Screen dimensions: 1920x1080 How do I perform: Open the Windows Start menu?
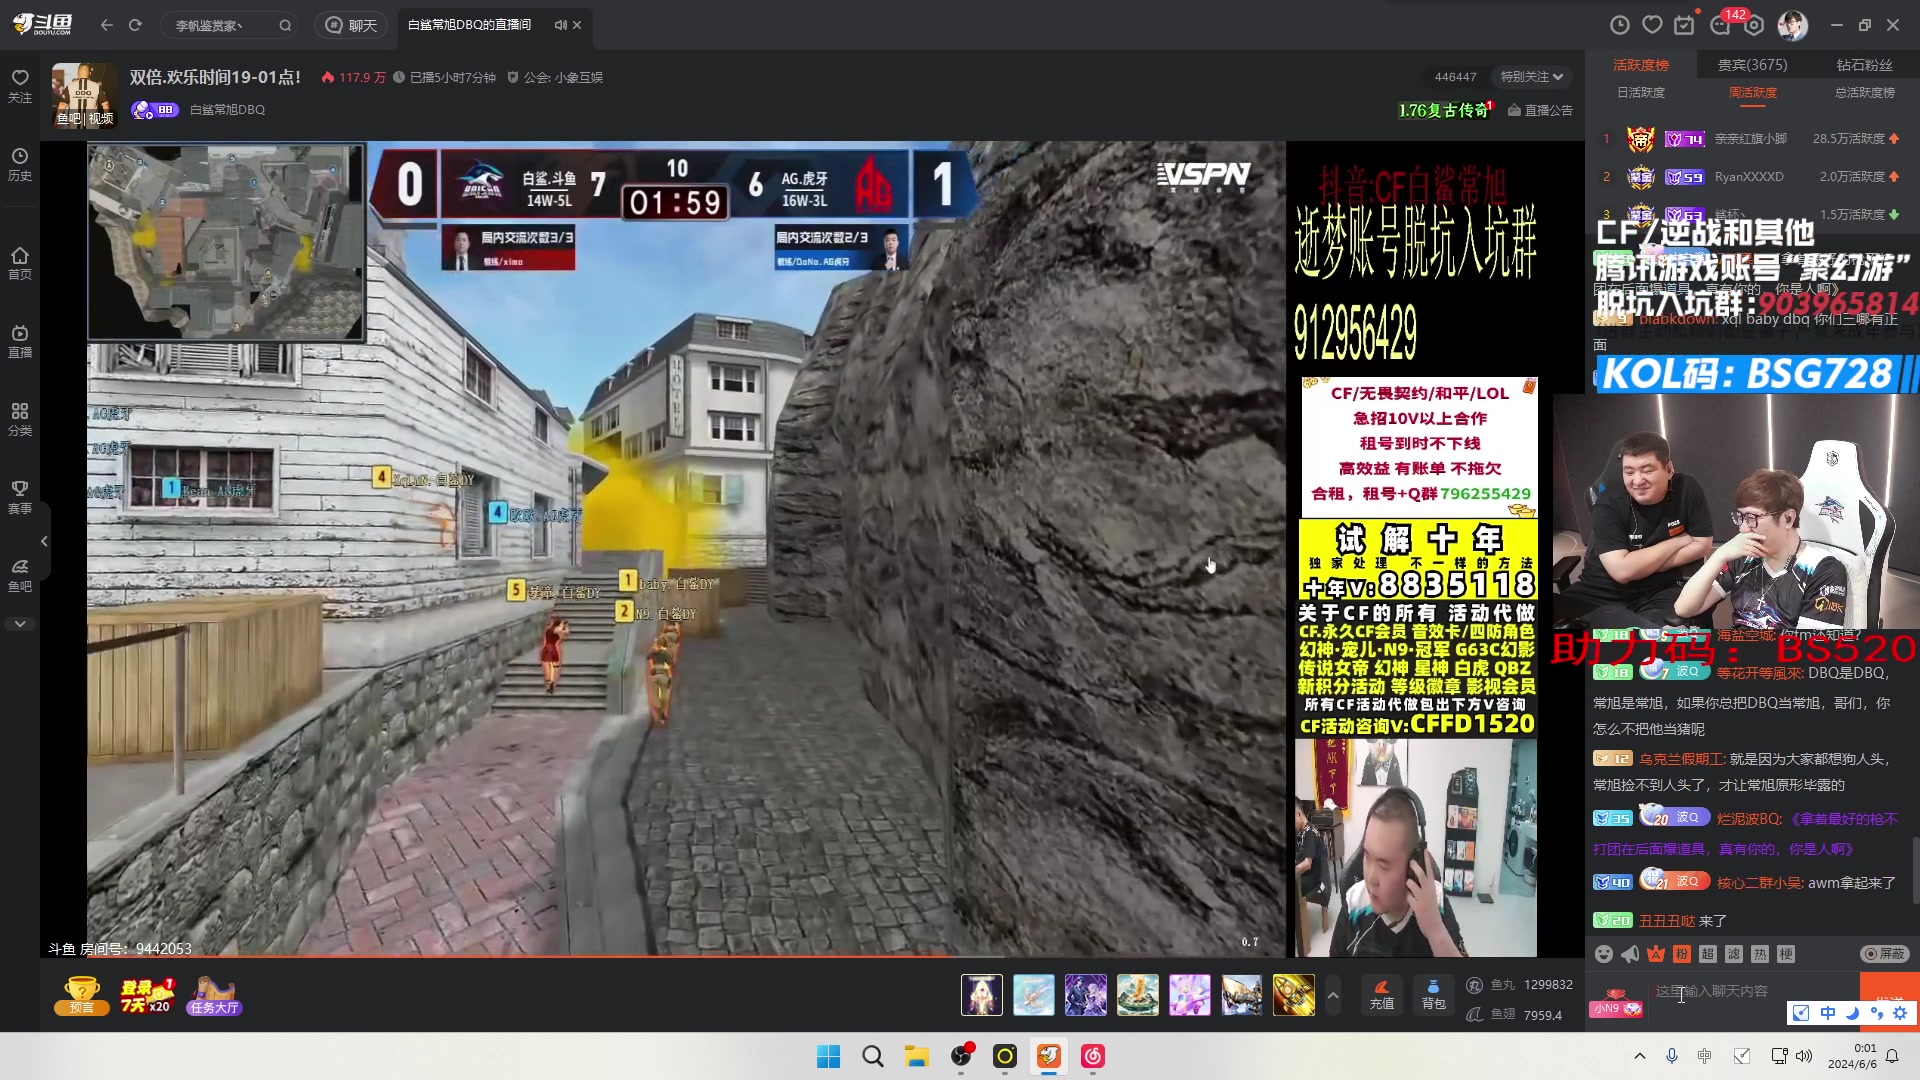click(x=829, y=1056)
